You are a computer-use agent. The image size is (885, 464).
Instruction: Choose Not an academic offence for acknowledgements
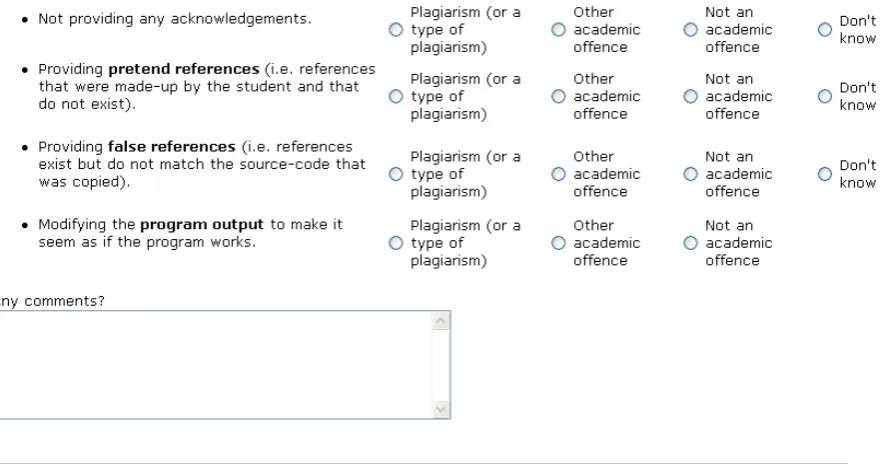pyautogui.click(x=690, y=29)
